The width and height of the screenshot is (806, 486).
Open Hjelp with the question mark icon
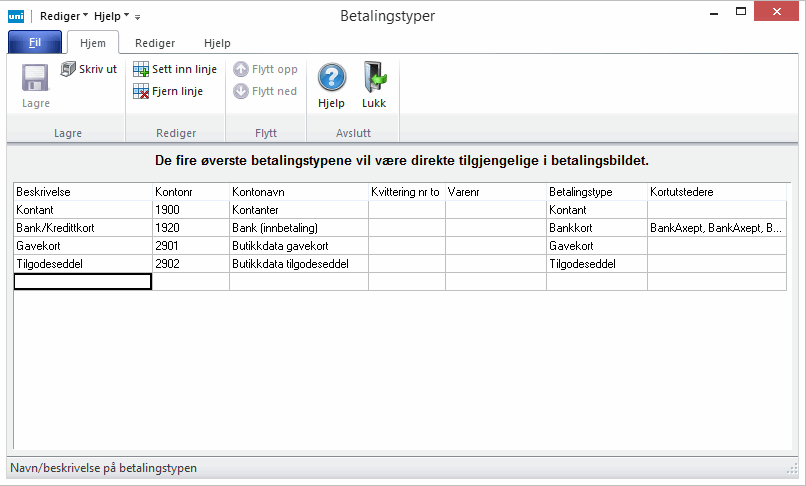[x=331, y=78]
